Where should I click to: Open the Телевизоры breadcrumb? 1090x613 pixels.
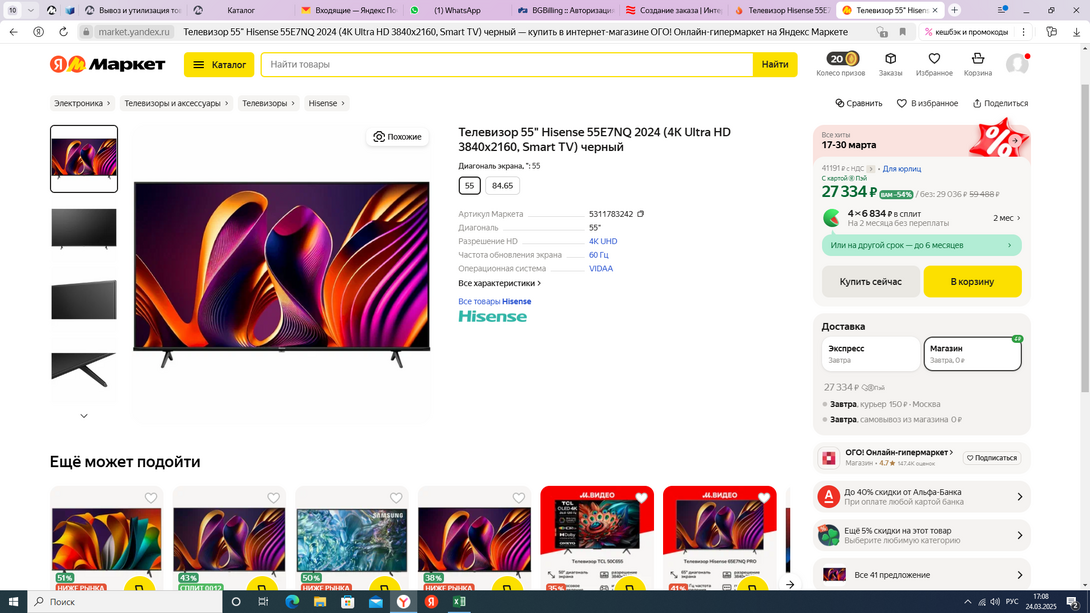[268, 103]
